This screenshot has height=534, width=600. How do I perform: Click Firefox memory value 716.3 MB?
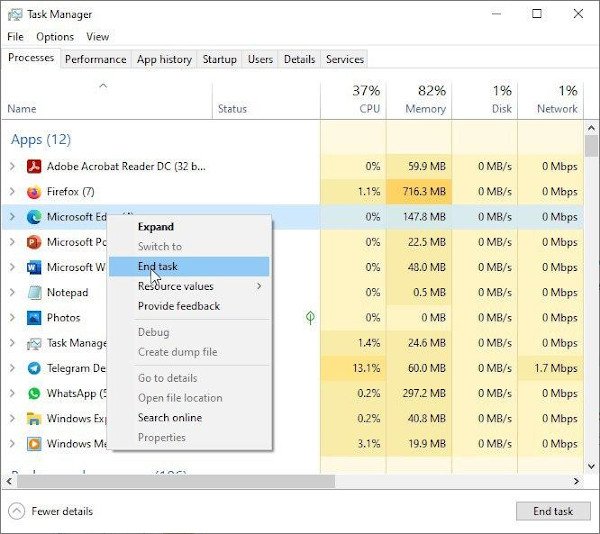tap(424, 191)
